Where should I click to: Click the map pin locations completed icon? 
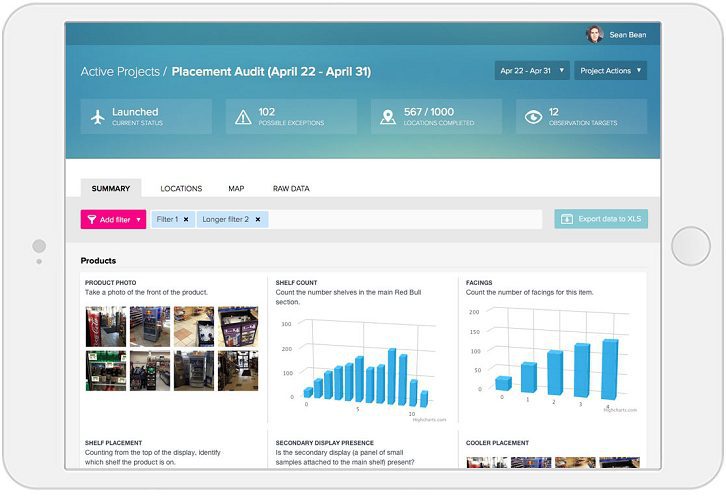point(388,117)
